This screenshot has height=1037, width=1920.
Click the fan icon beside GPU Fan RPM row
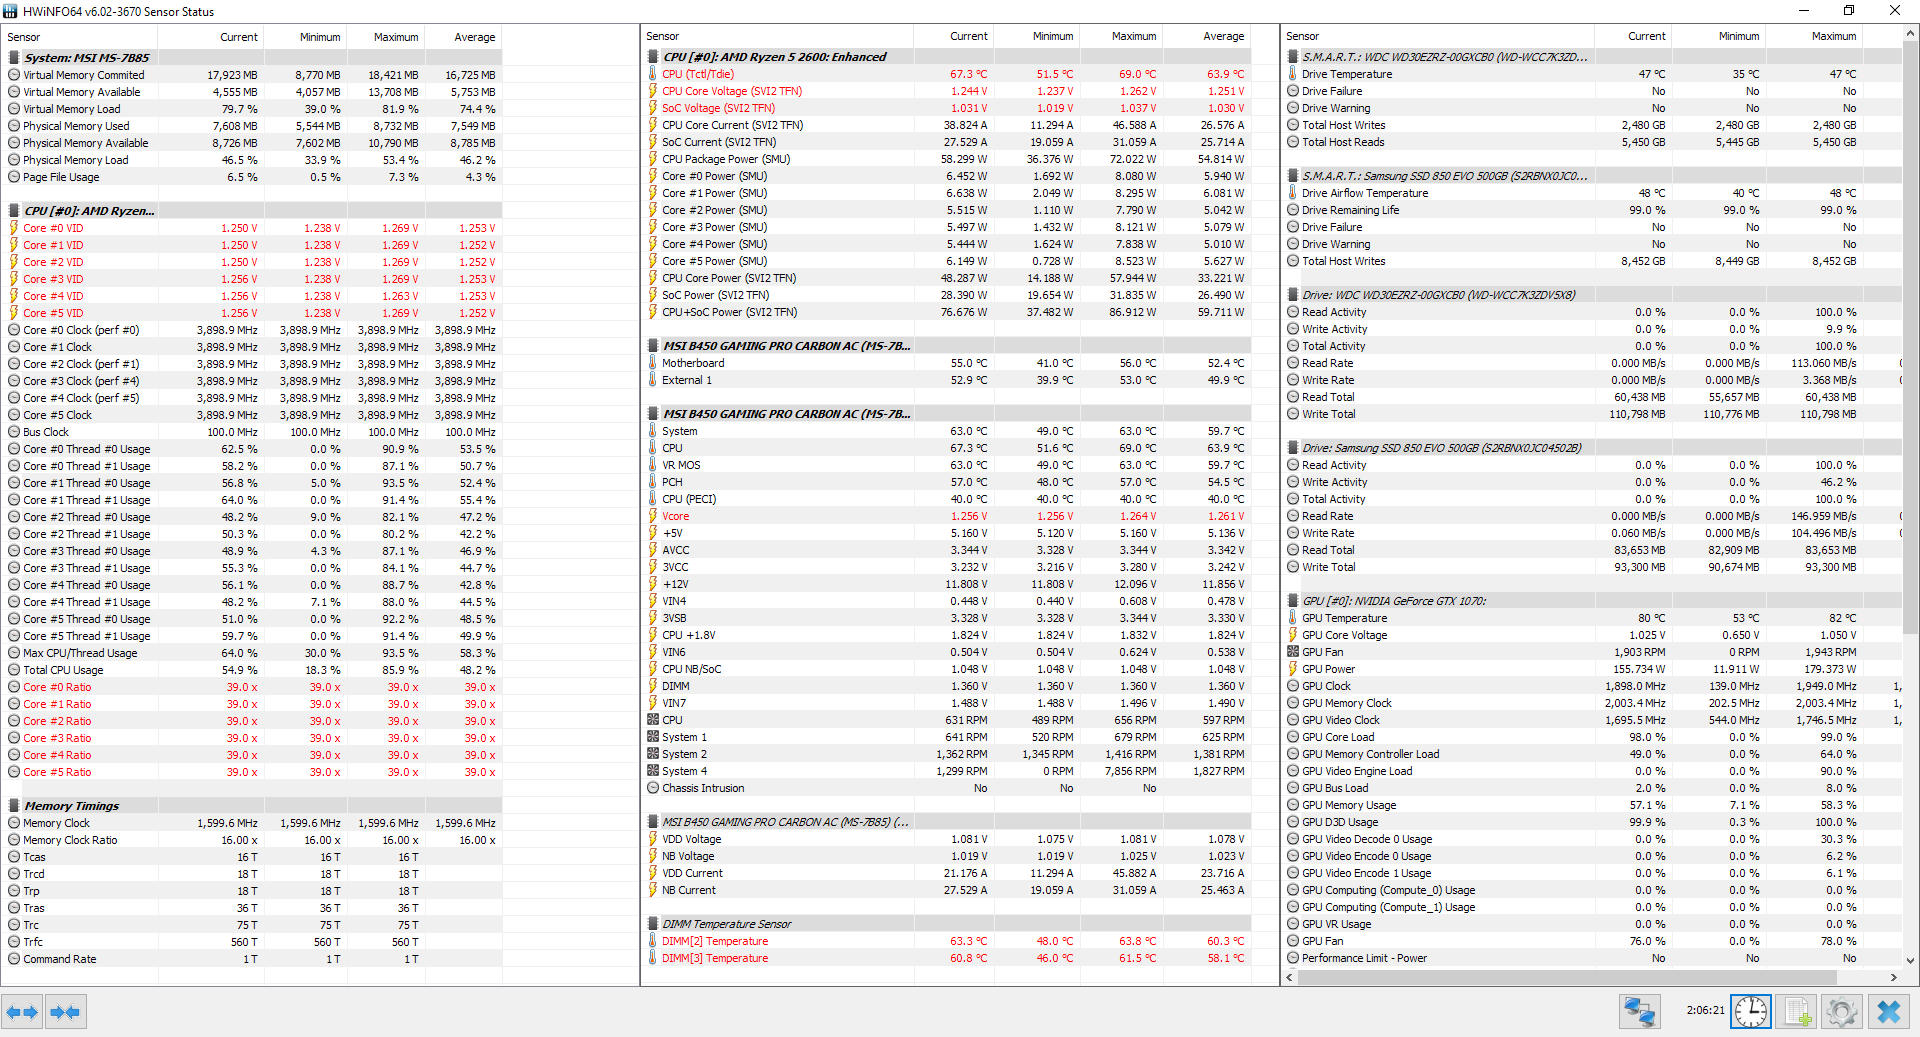[x=1293, y=652]
